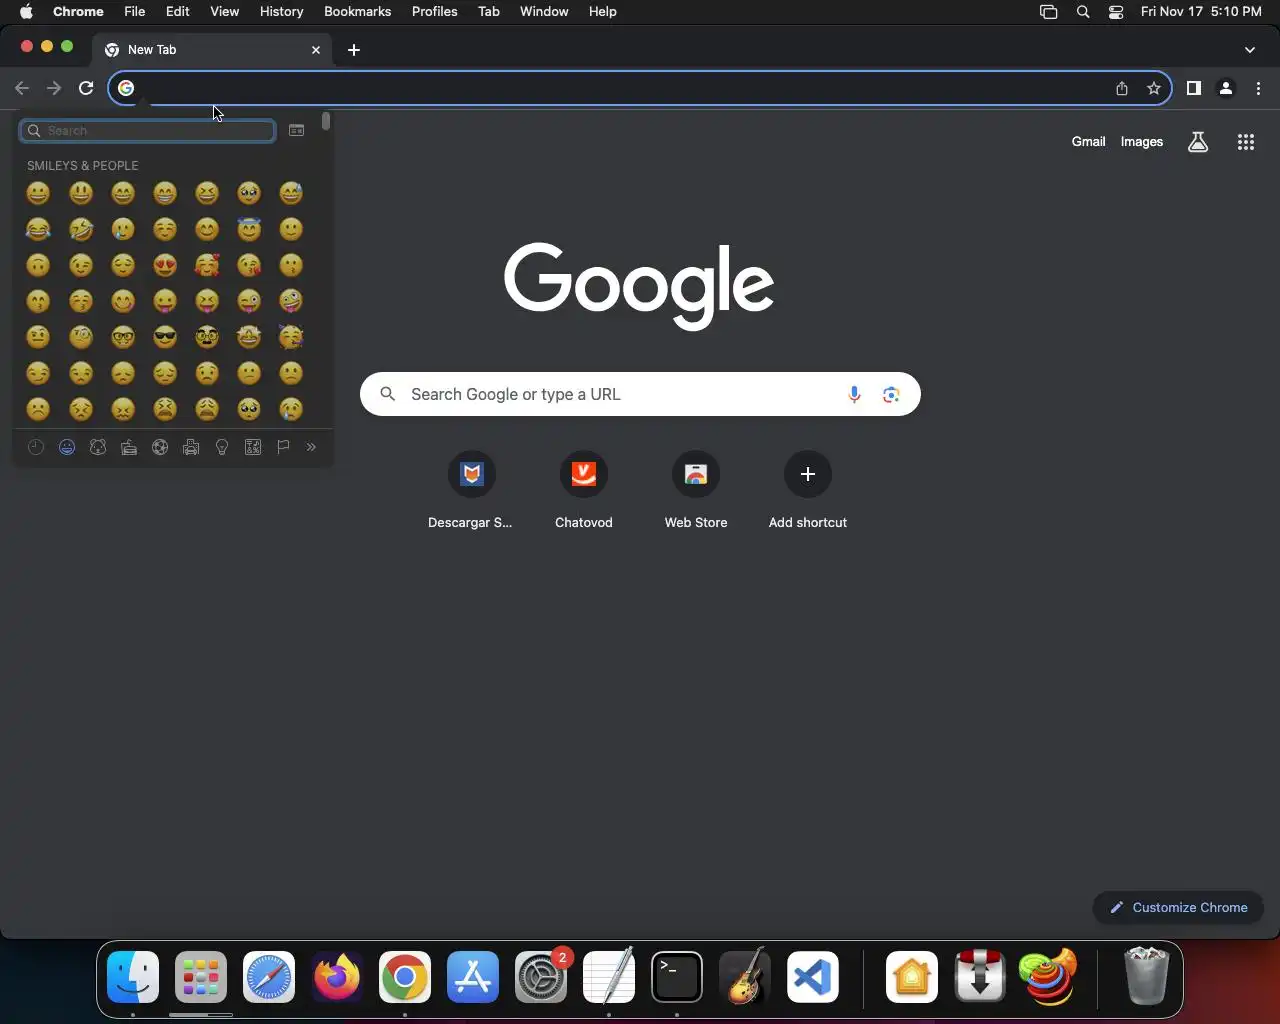Click the emoji picker scrollbar

pyautogui.click(x=326, y=122)
